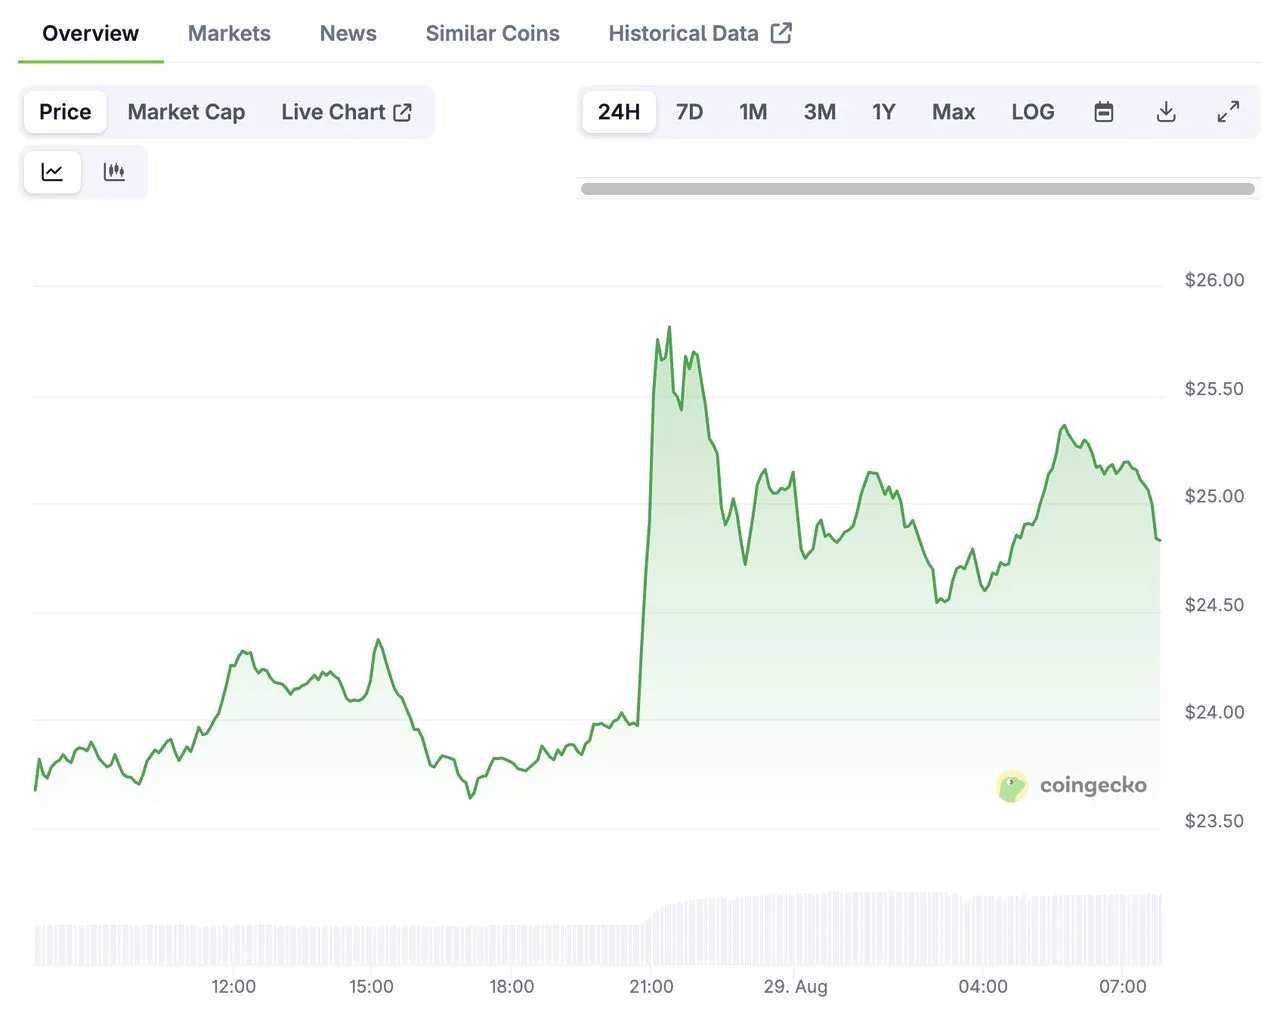1280x1020 pixels.
Task: Open Historical Data external link
Action: click(699, 33)
